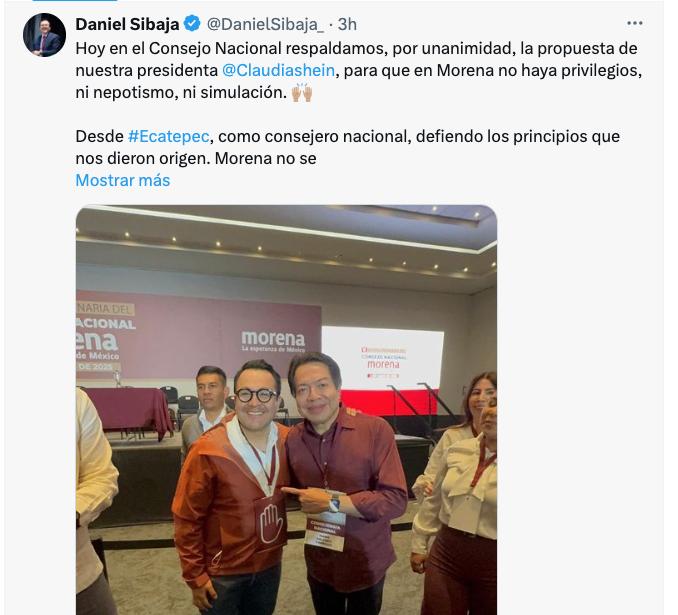678x615 pixels.
Task: Select the blue active tab indicator at top
Action: point(74,1)
